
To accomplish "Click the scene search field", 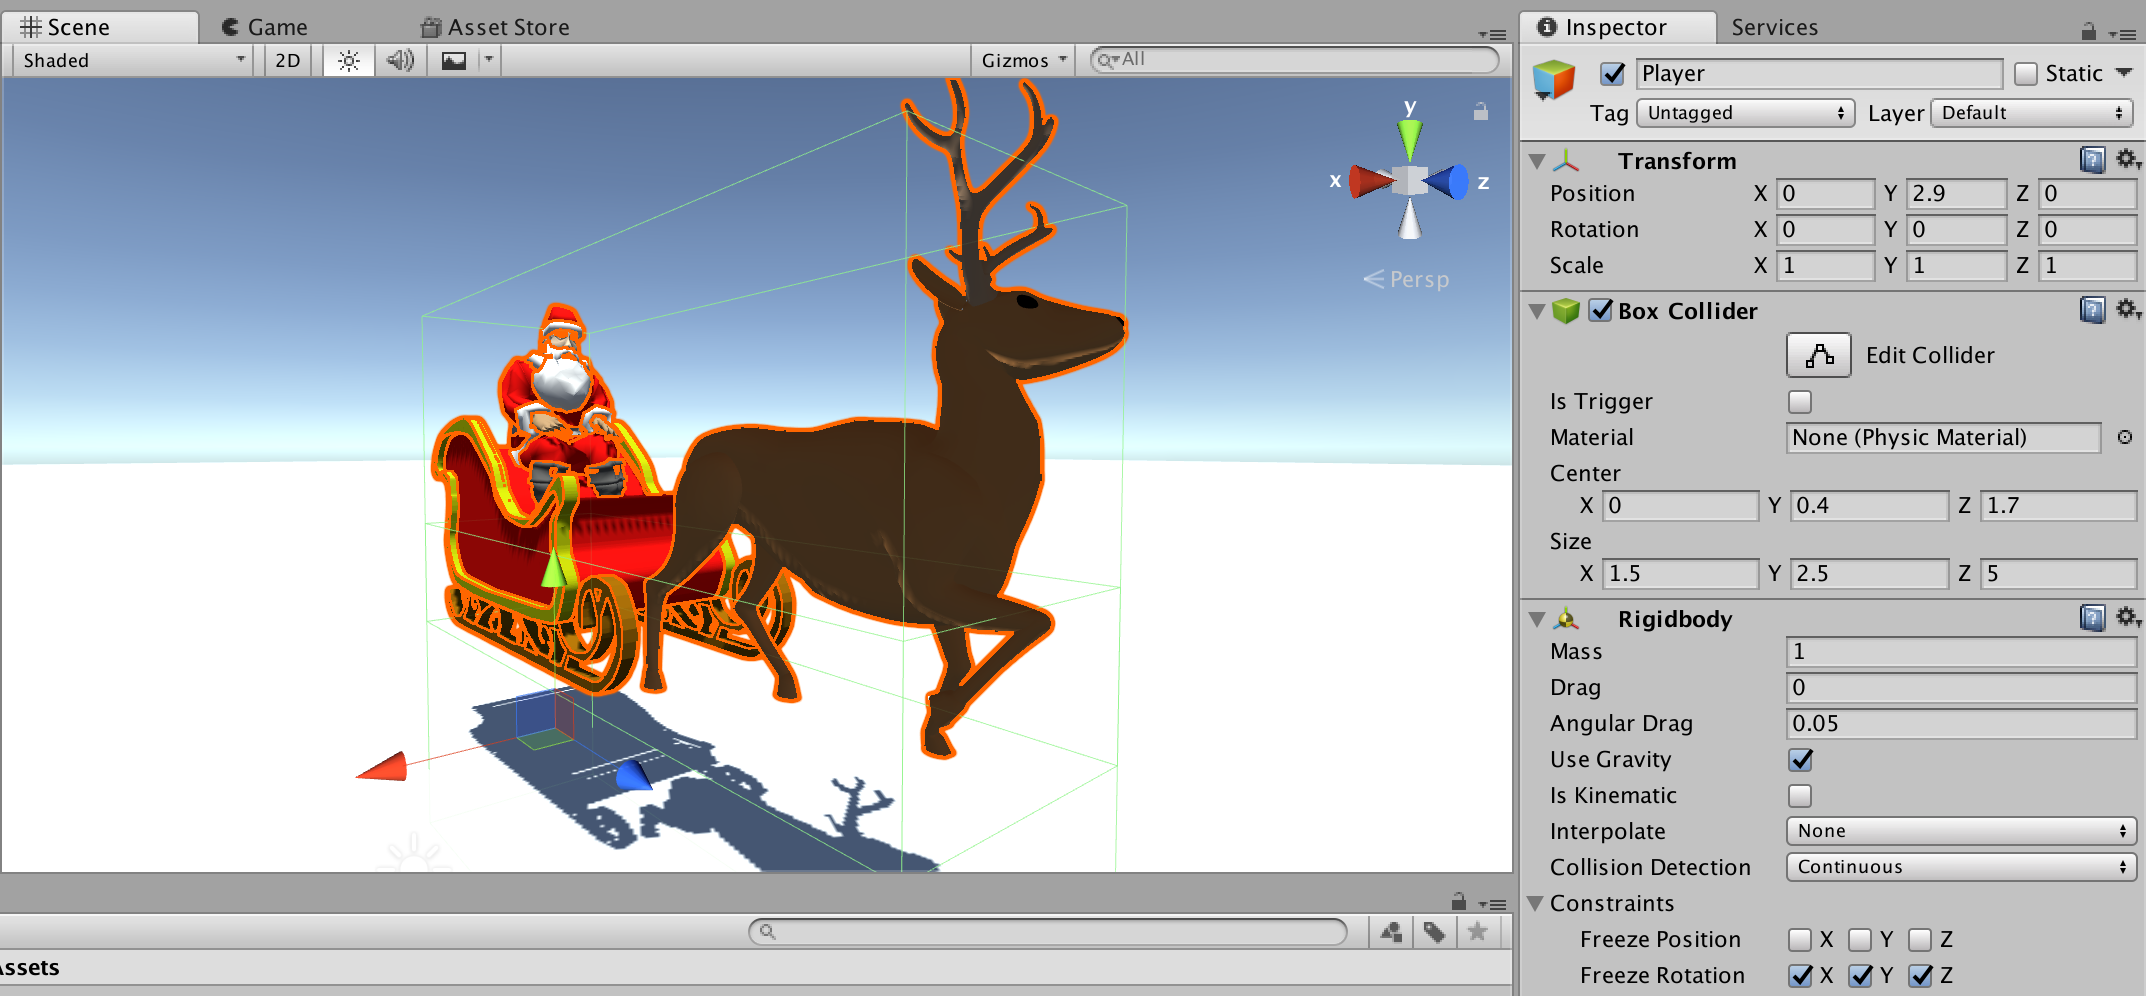I will (x=1295, y=60).
